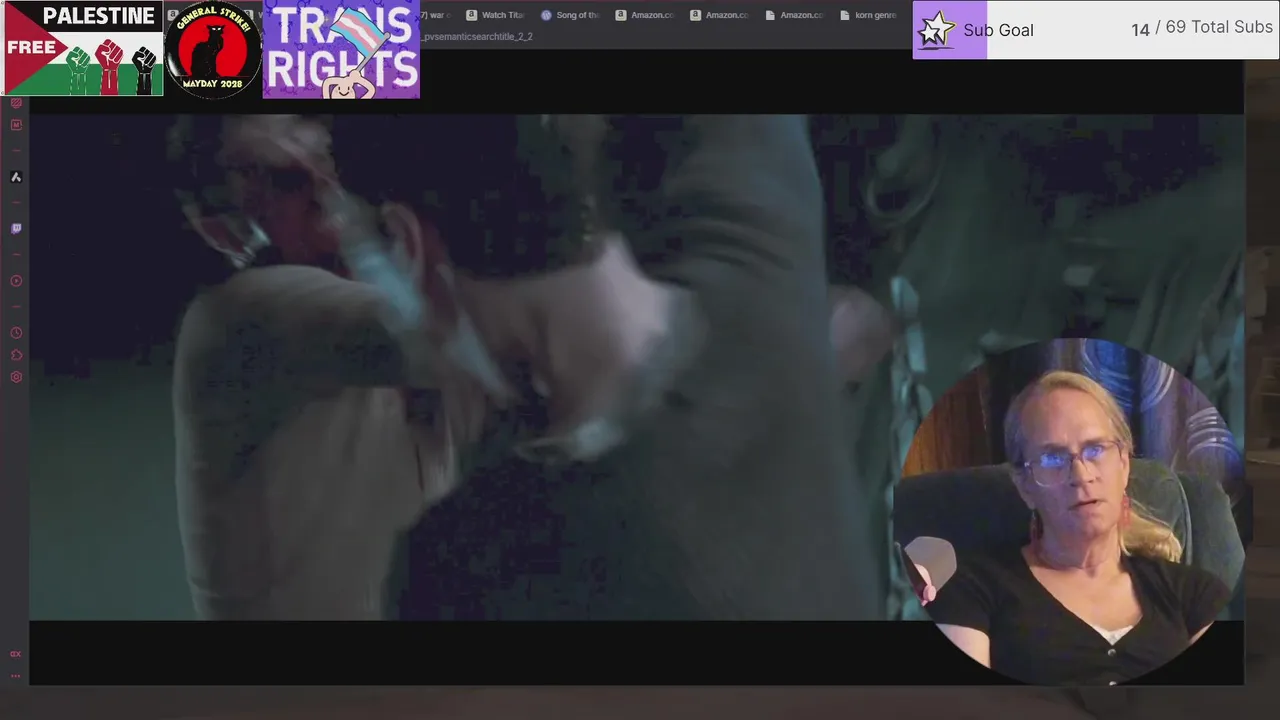Open the three-dots sidebar menu
Image resolution: width=1280 pixels, height=720 pixels.
pyautogui.click(x=16, y=676)
